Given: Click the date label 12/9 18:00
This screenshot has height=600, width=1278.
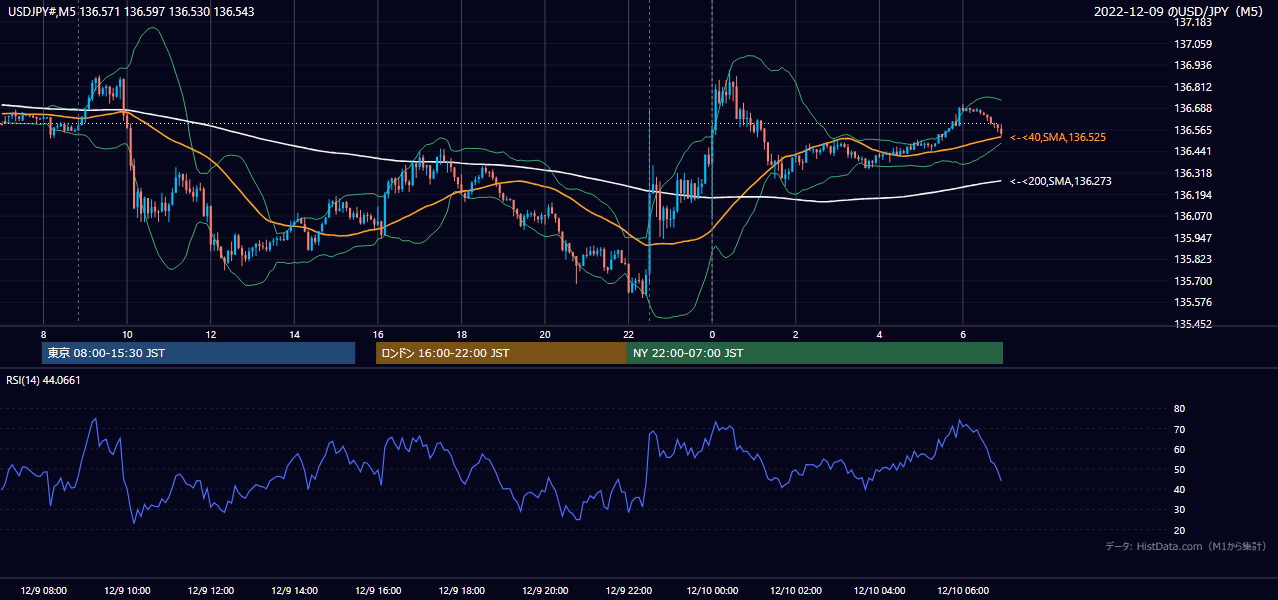Looking at the screenshot, I should click(461, 591).
